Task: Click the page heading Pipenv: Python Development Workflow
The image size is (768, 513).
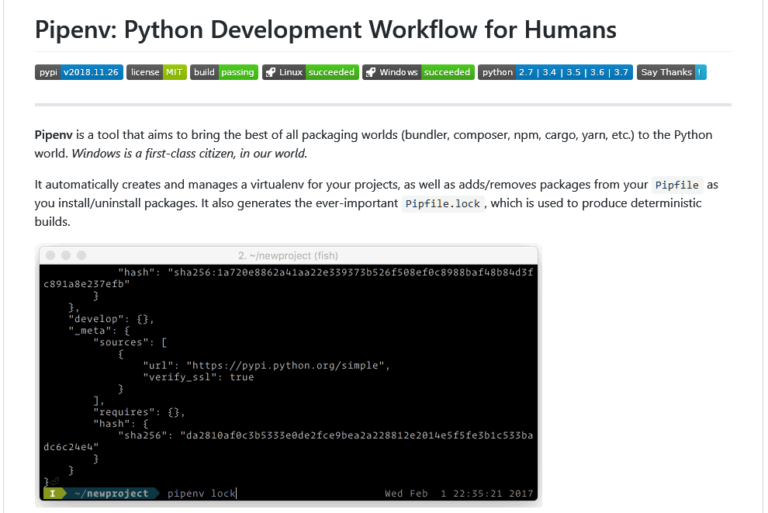Action: [325, 29]
